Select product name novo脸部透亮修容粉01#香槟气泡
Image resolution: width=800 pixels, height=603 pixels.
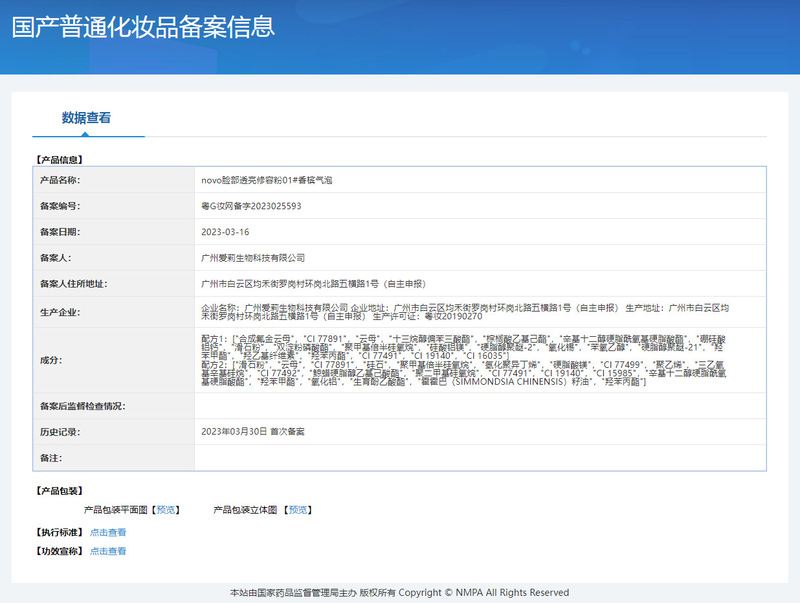point(267,180)
